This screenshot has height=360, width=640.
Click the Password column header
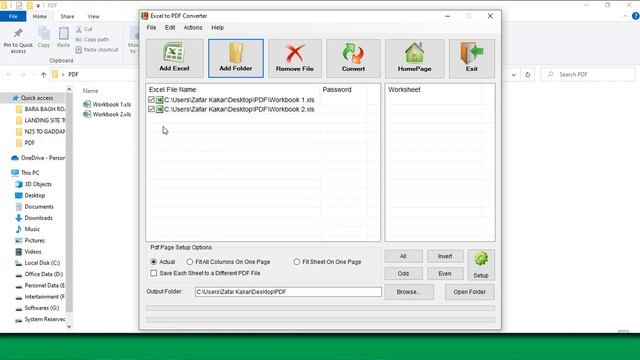tap(337, 89)
